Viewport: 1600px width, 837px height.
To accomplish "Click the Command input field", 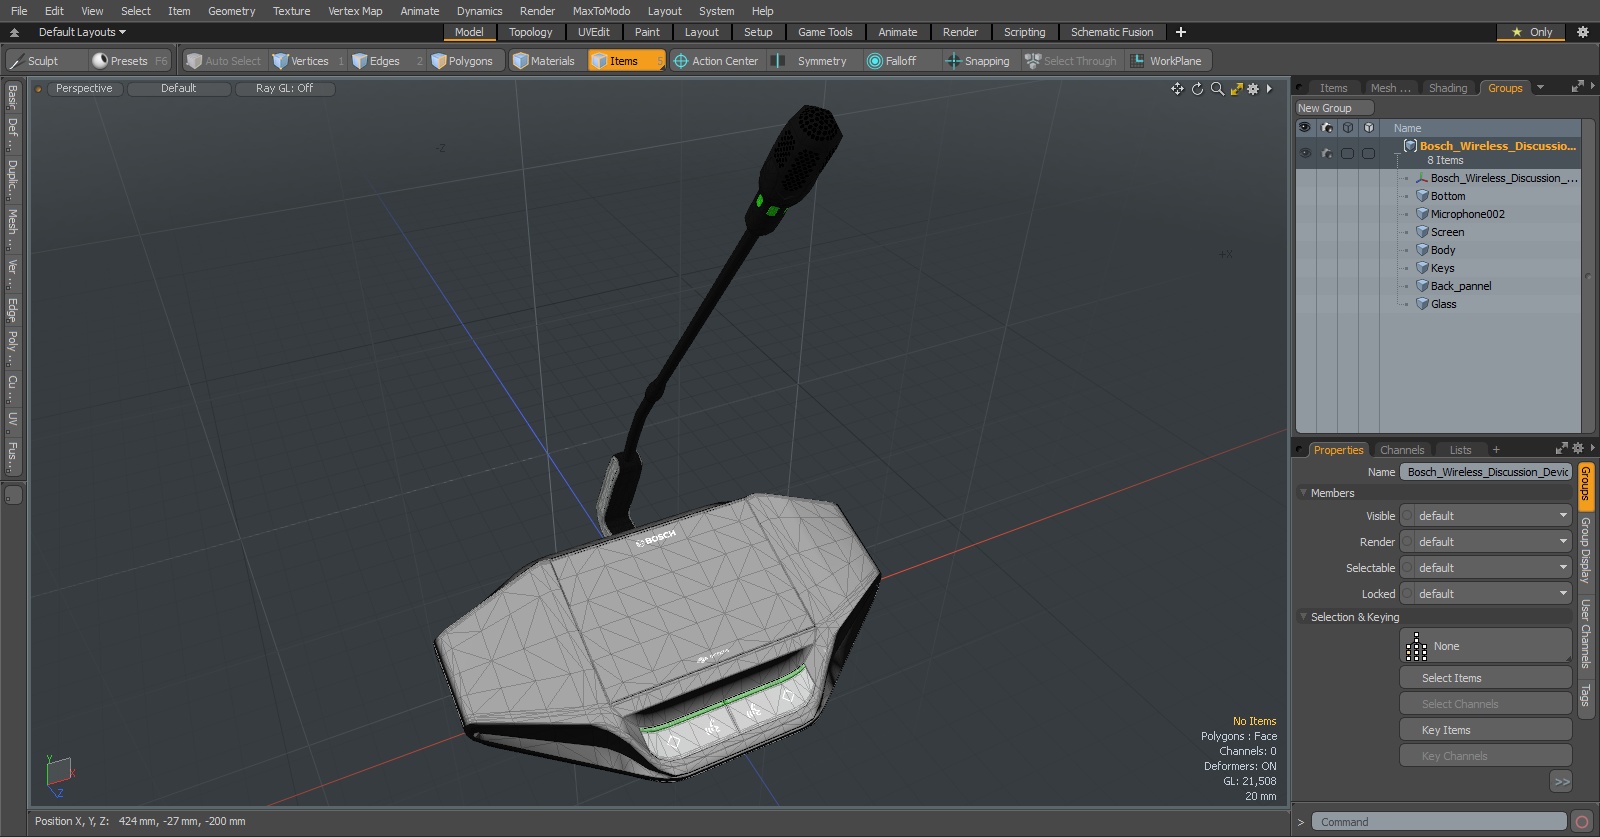I will click(1438, 822).
